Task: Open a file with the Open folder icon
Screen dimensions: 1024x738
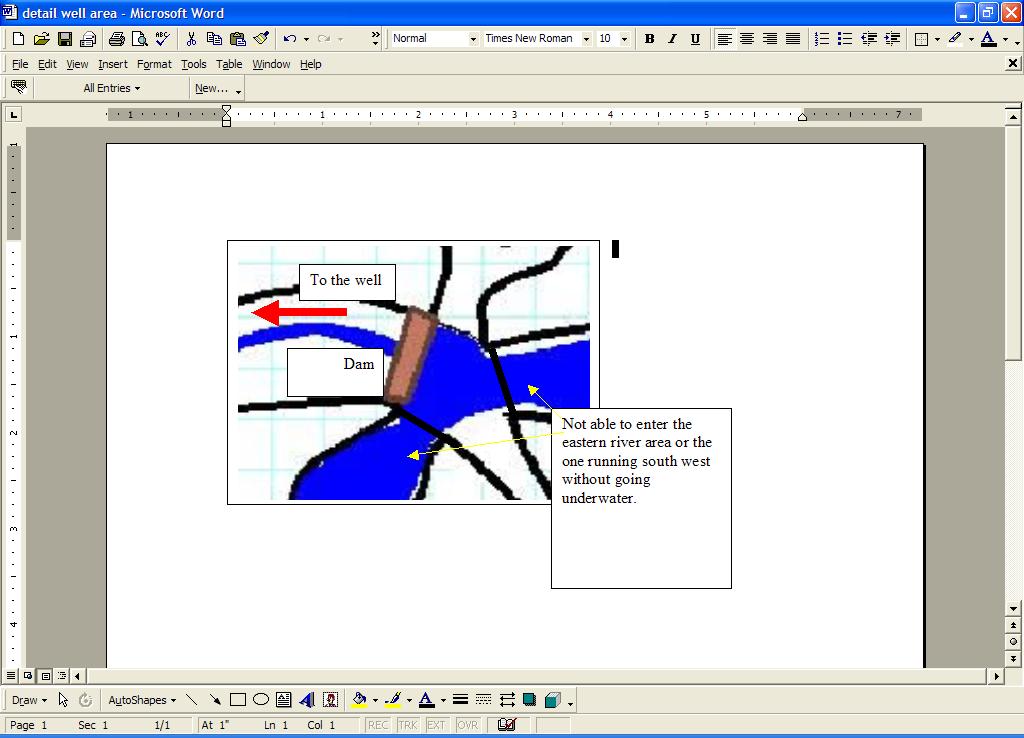Action: pos(41,39)
